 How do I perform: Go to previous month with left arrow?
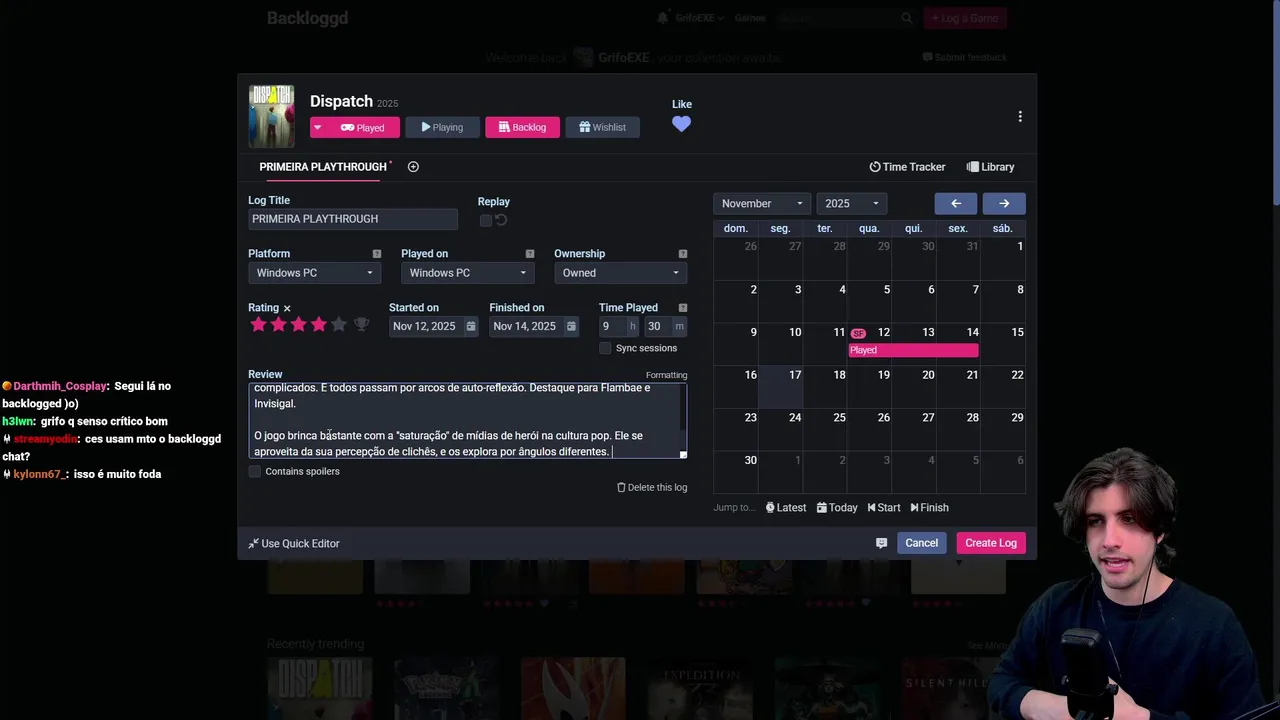point(956,203)
